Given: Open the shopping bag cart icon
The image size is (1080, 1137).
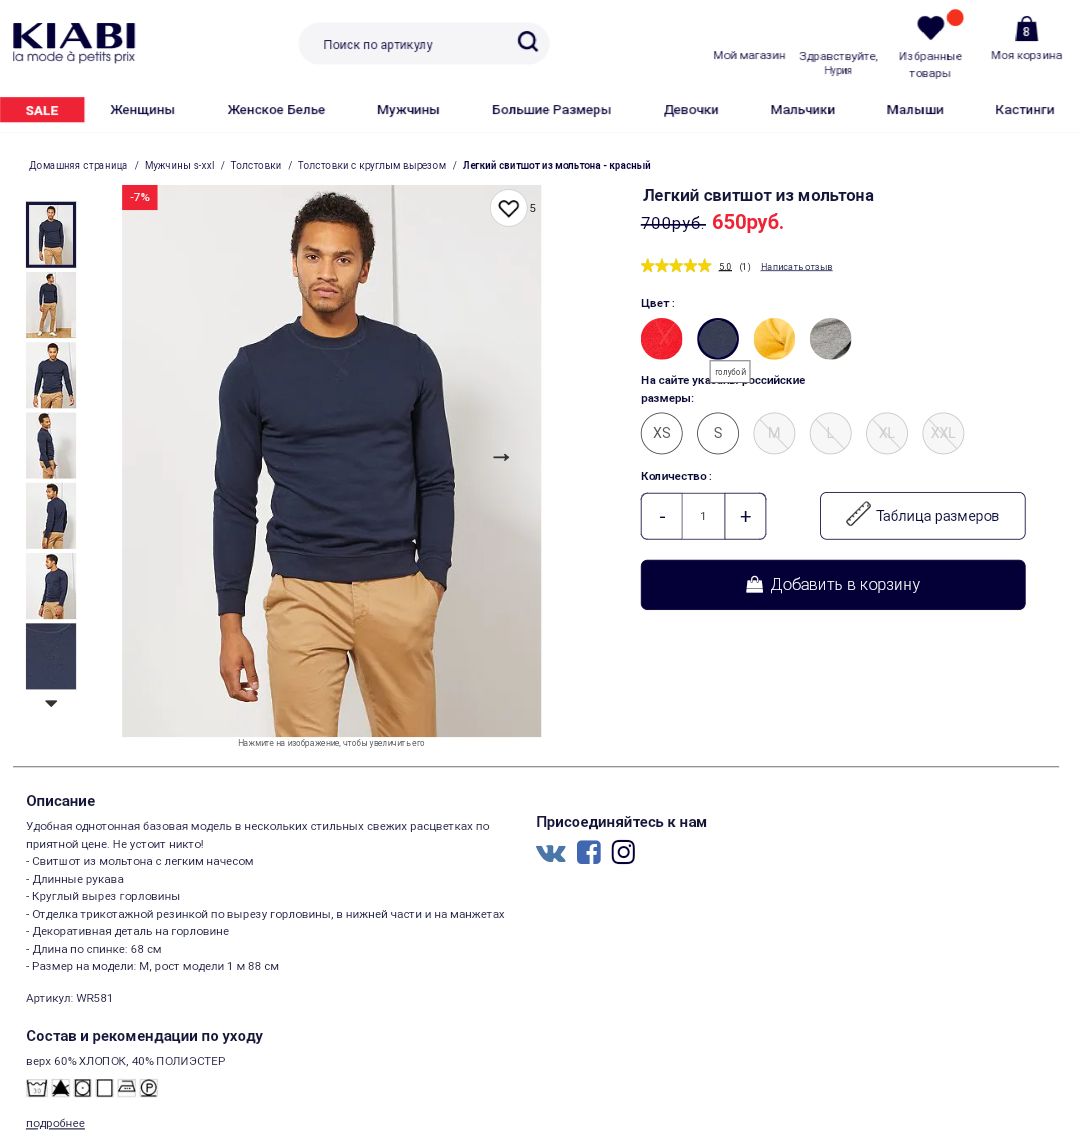Looking at the screenshot, I should (1026, 29).
